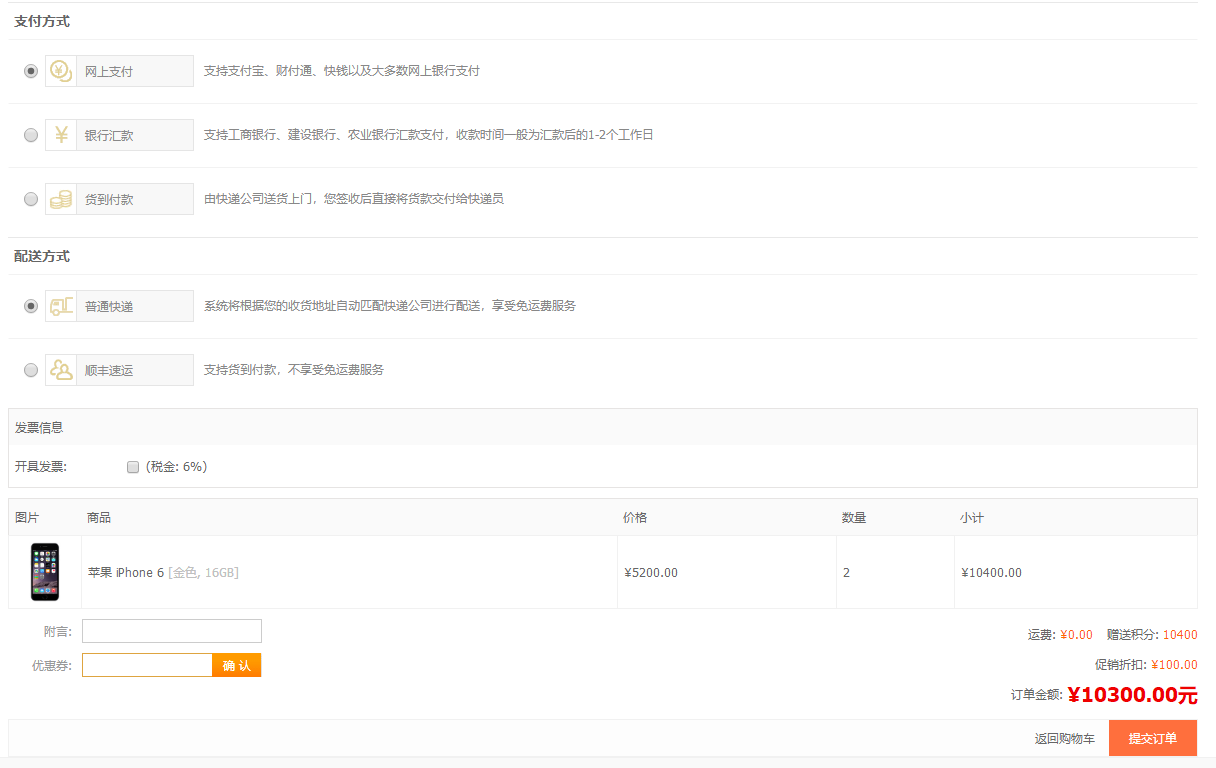Screen dimensions: 1216x768
Task: Click the bank transfer ¥ icon
Action: coord(61,135)
